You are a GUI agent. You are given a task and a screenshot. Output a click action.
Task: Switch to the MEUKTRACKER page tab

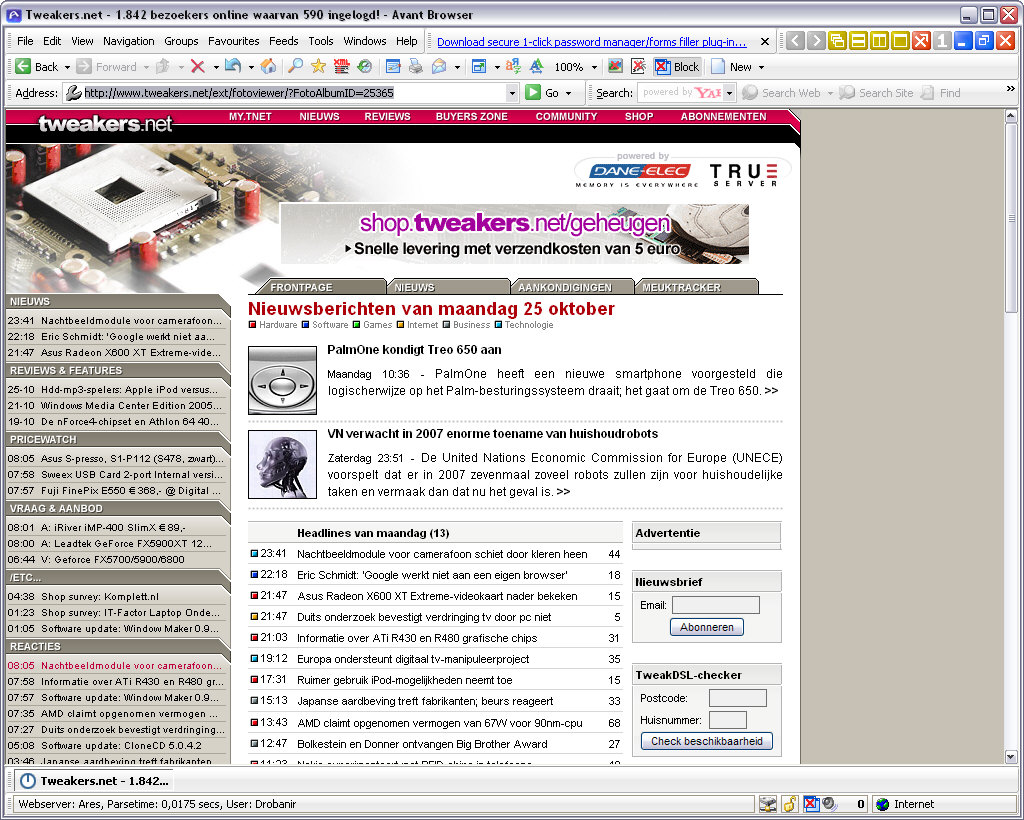[x=696, y=287]
